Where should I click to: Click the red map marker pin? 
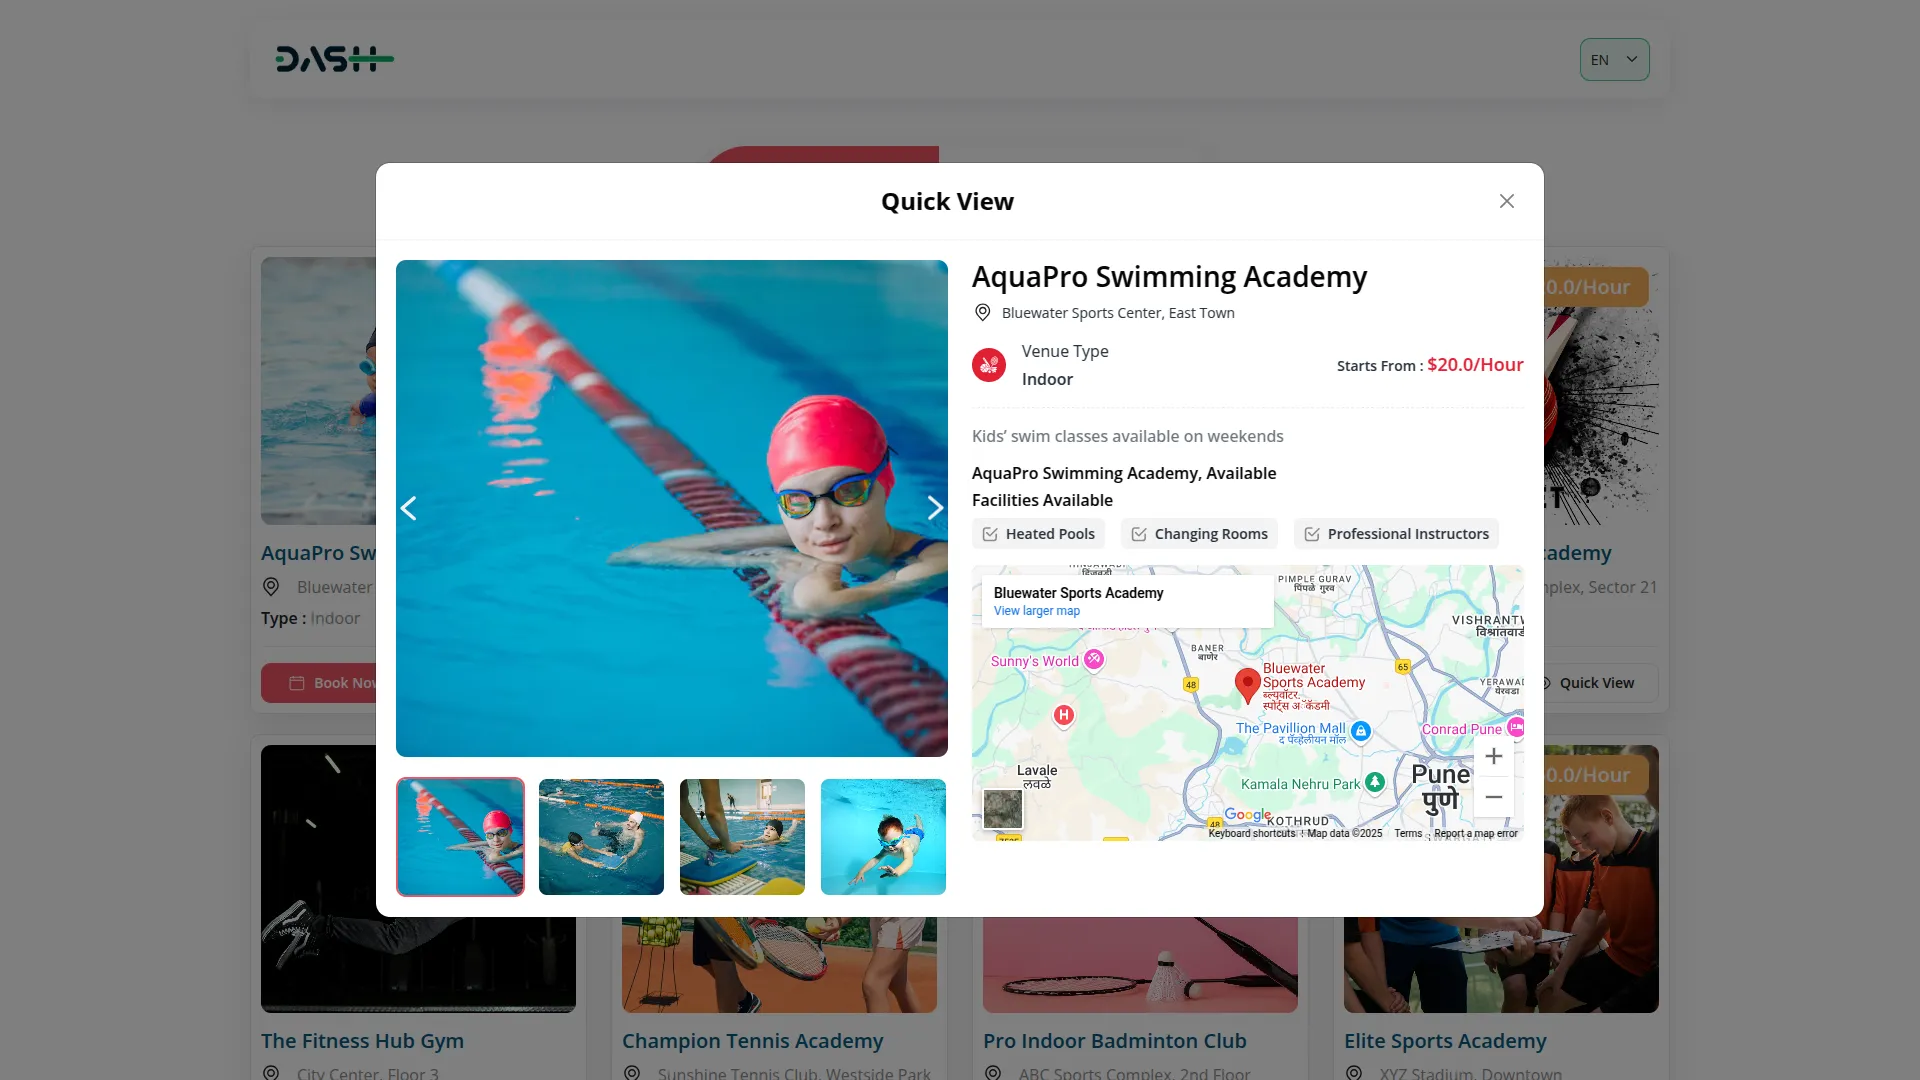click(x=1247, y=686)
